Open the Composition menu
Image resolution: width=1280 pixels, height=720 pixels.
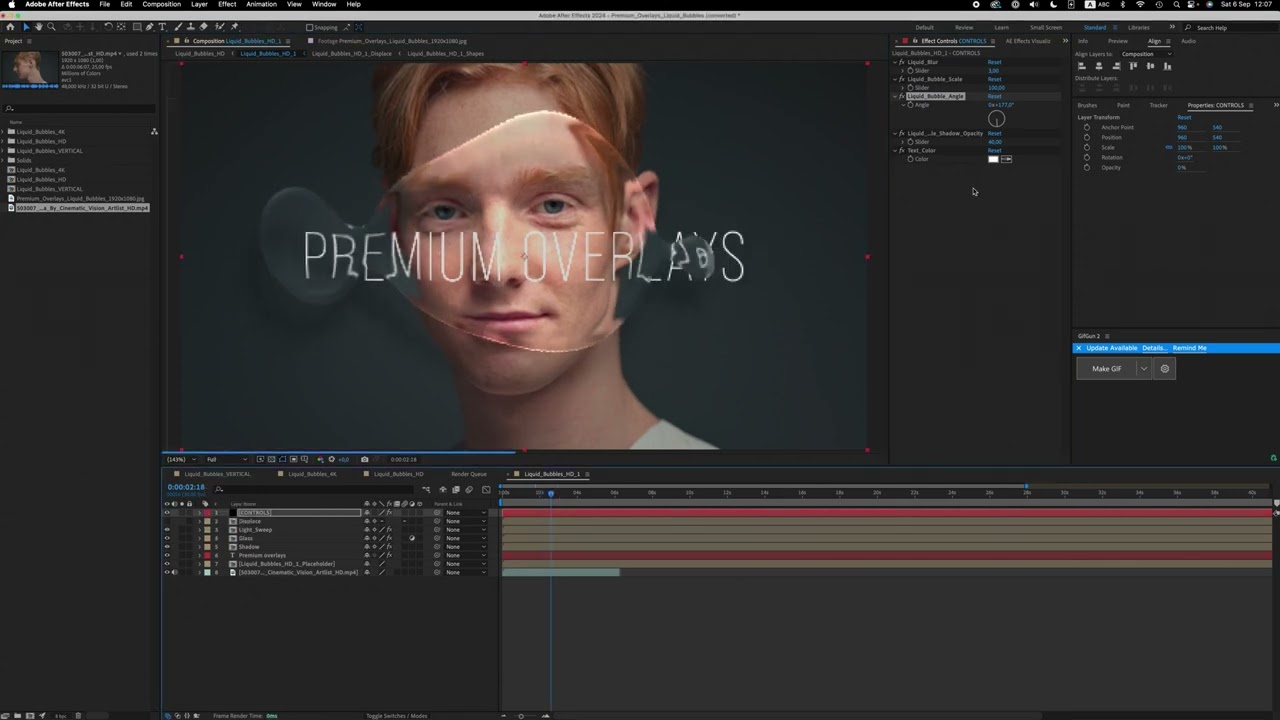[x=161, y=4]
